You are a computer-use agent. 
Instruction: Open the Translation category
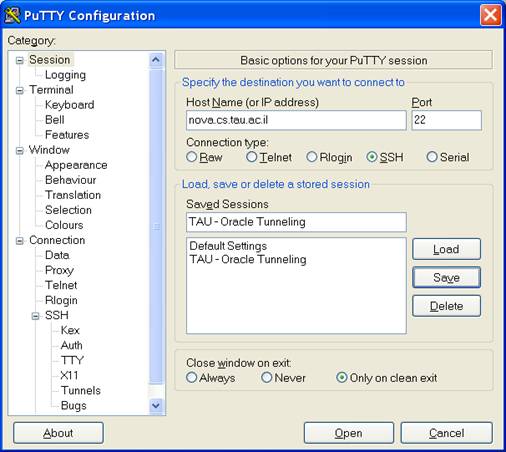(73, 195)
